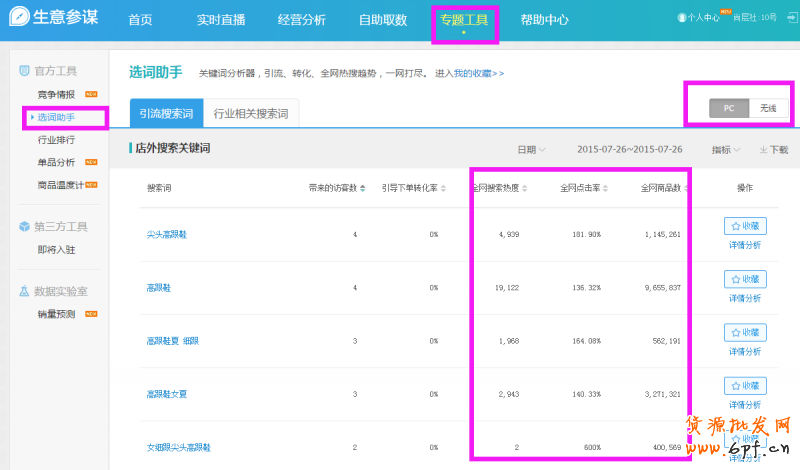The height and width of the screenshot is (470, 800).
Task: Switch data source to PC
Action: tap(729, 108)
